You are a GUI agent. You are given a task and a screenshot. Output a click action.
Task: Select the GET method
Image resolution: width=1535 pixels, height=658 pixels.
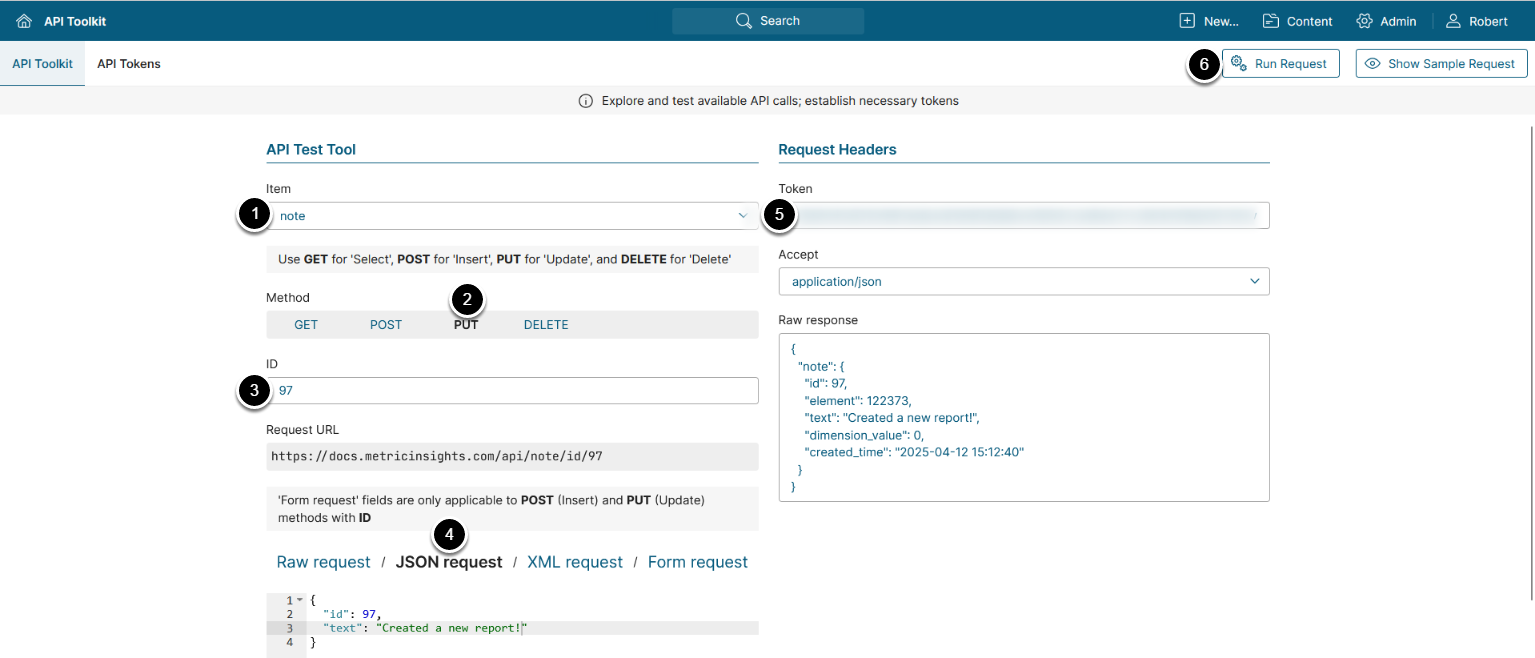(306, 325)
